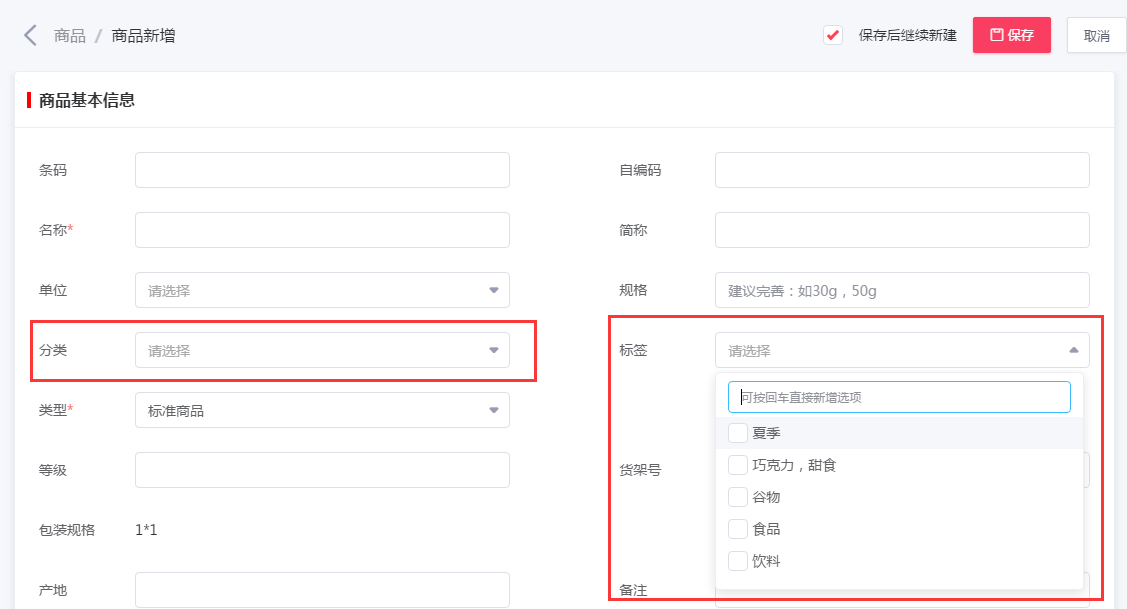The image size is (1127, 609).
Task: Click the 自编码 input field
Action: click(901, 170)
